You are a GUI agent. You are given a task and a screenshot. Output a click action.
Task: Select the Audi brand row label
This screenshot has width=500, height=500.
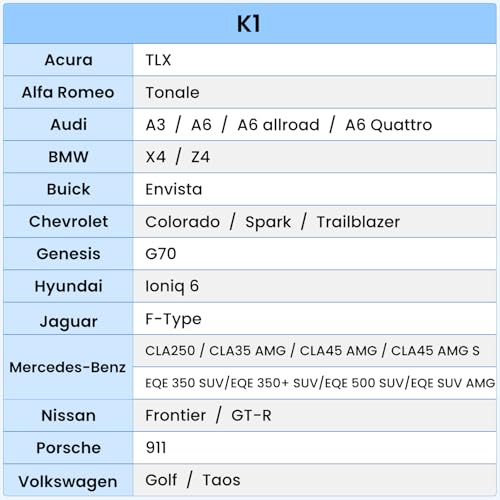68,125
